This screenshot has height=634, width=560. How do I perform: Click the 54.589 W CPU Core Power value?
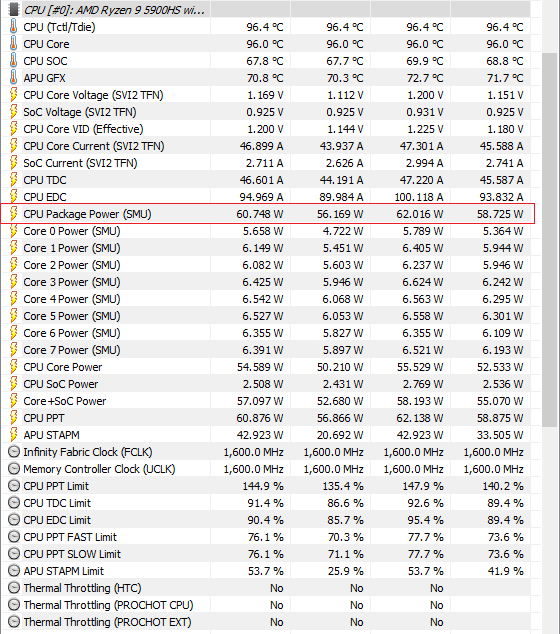coord(260,367)
